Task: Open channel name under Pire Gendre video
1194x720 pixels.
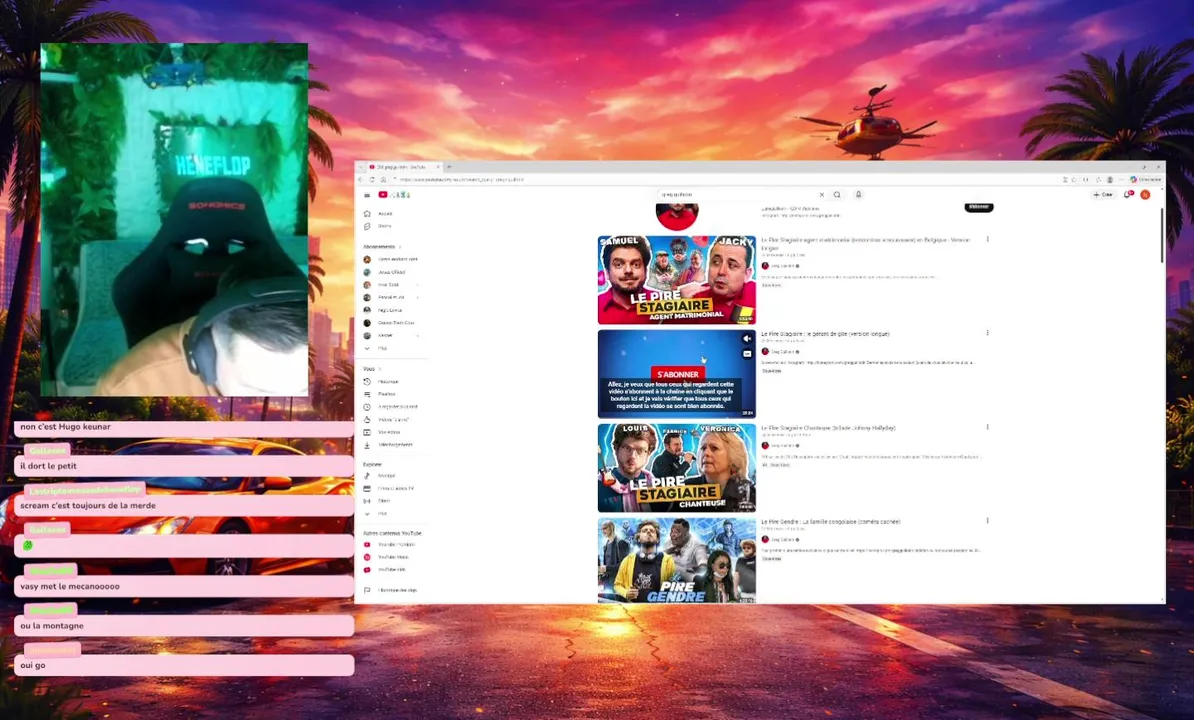Action: coord(781,540)
